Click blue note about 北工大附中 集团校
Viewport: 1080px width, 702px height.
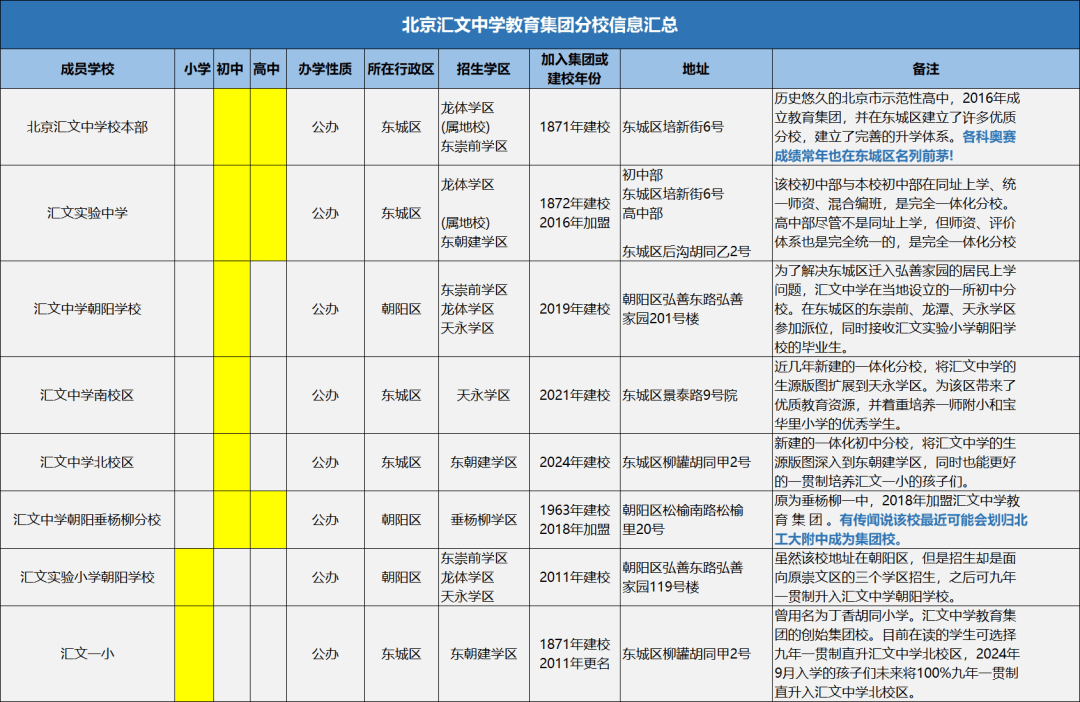point(901,529)
